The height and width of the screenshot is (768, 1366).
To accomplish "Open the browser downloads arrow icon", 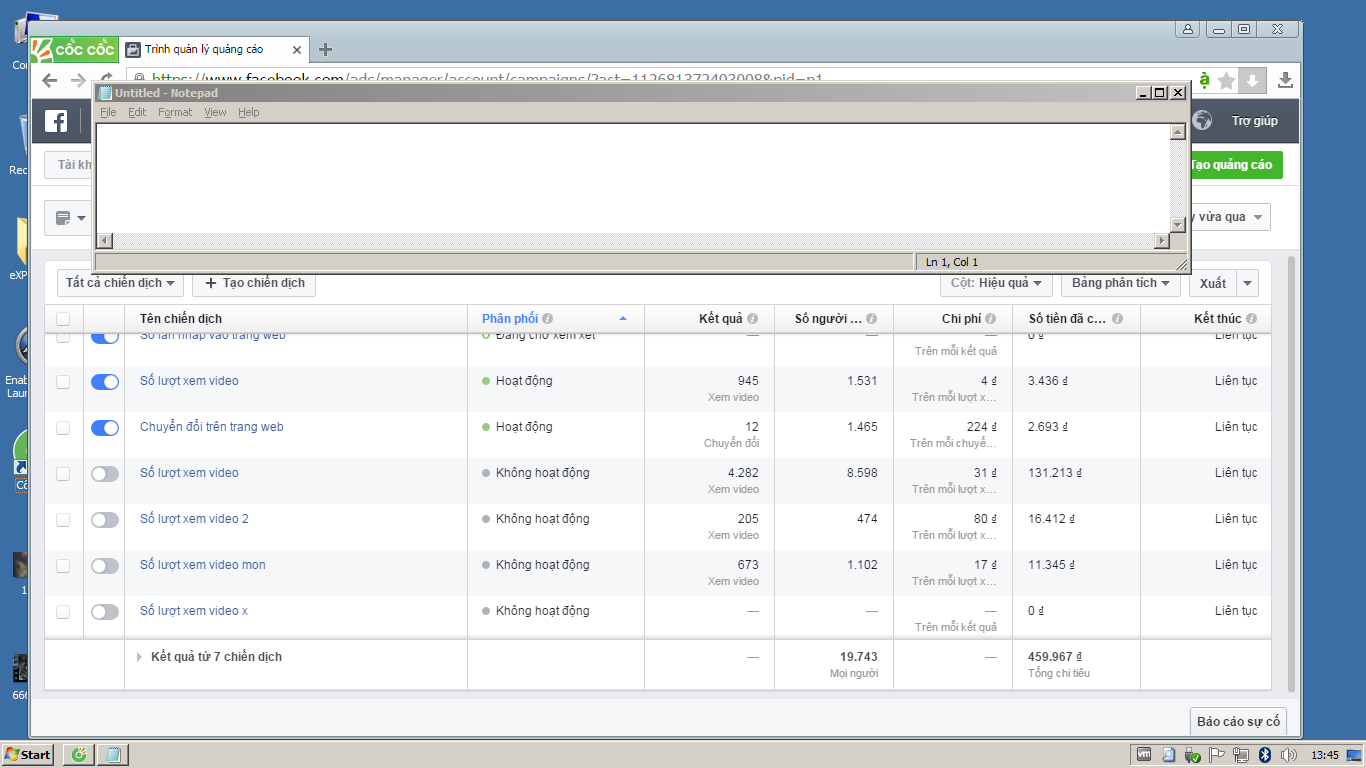I will tap(1286, 81).
